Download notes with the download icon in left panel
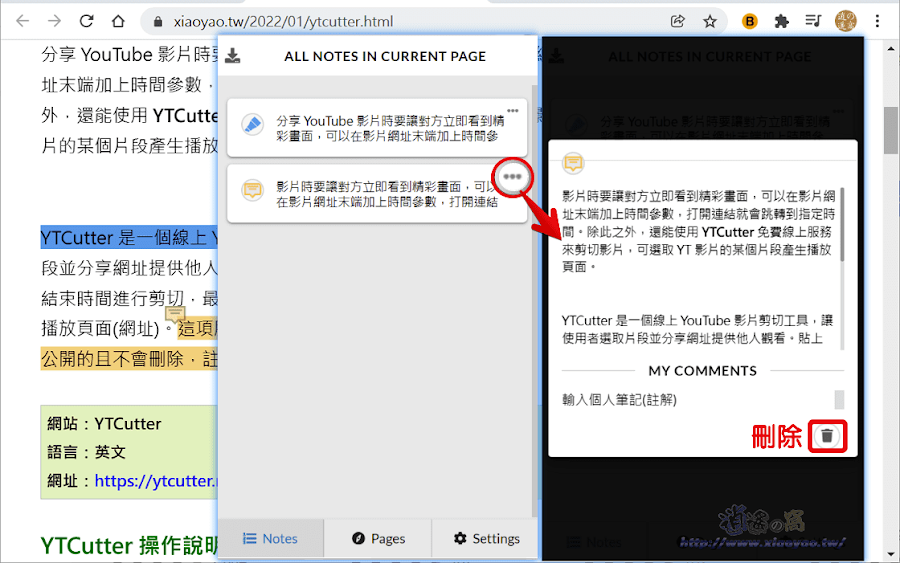Viewport: 900px width, 563px height. tap(232, 56)
